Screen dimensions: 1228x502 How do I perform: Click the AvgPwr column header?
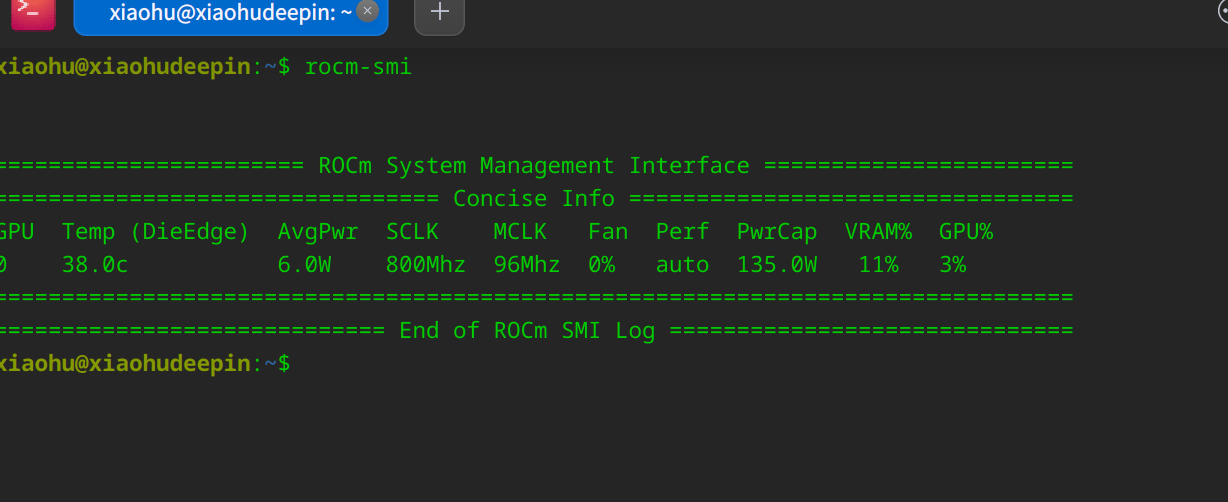317,232
